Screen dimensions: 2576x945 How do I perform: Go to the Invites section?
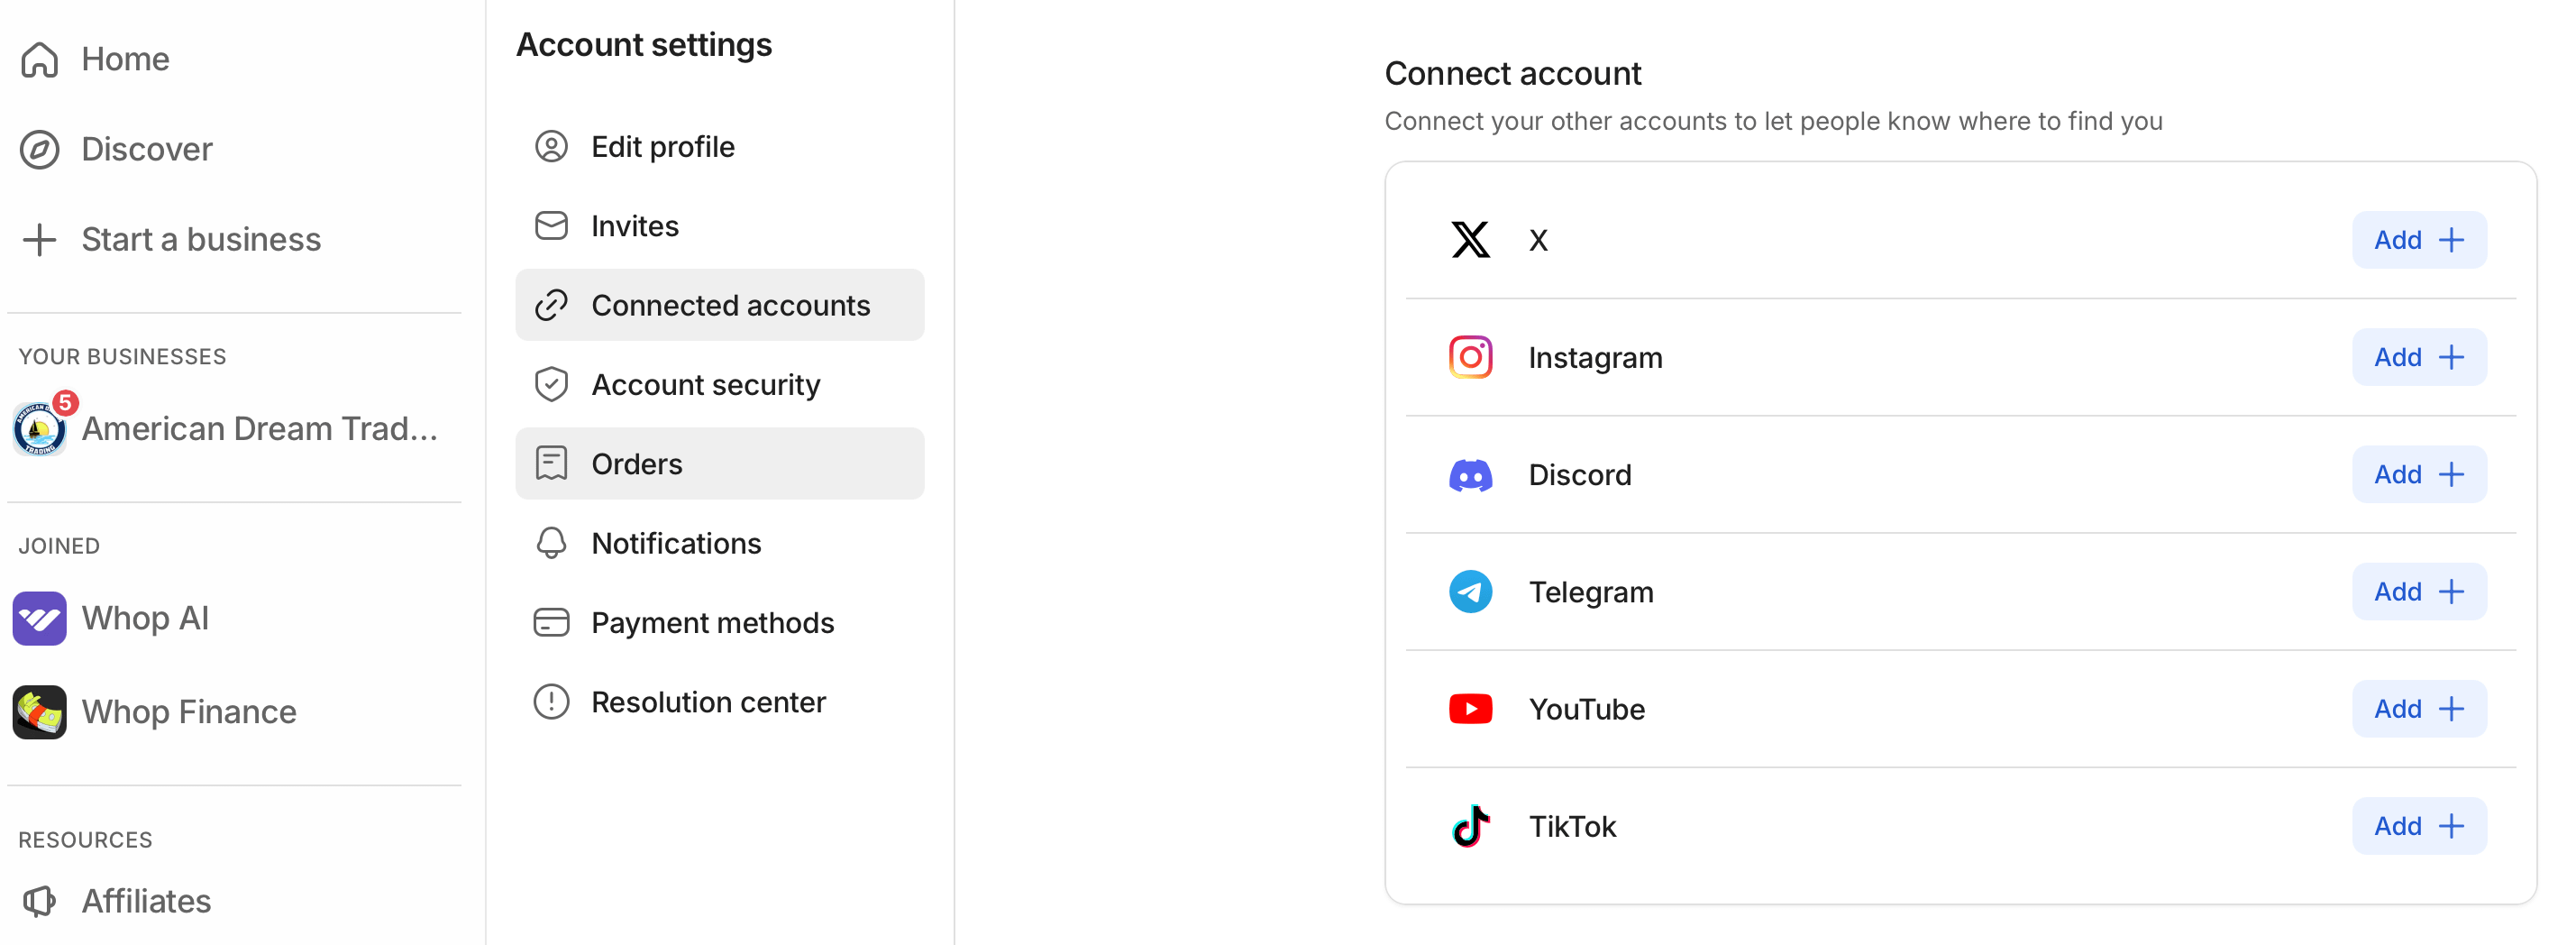coord(720,226)
